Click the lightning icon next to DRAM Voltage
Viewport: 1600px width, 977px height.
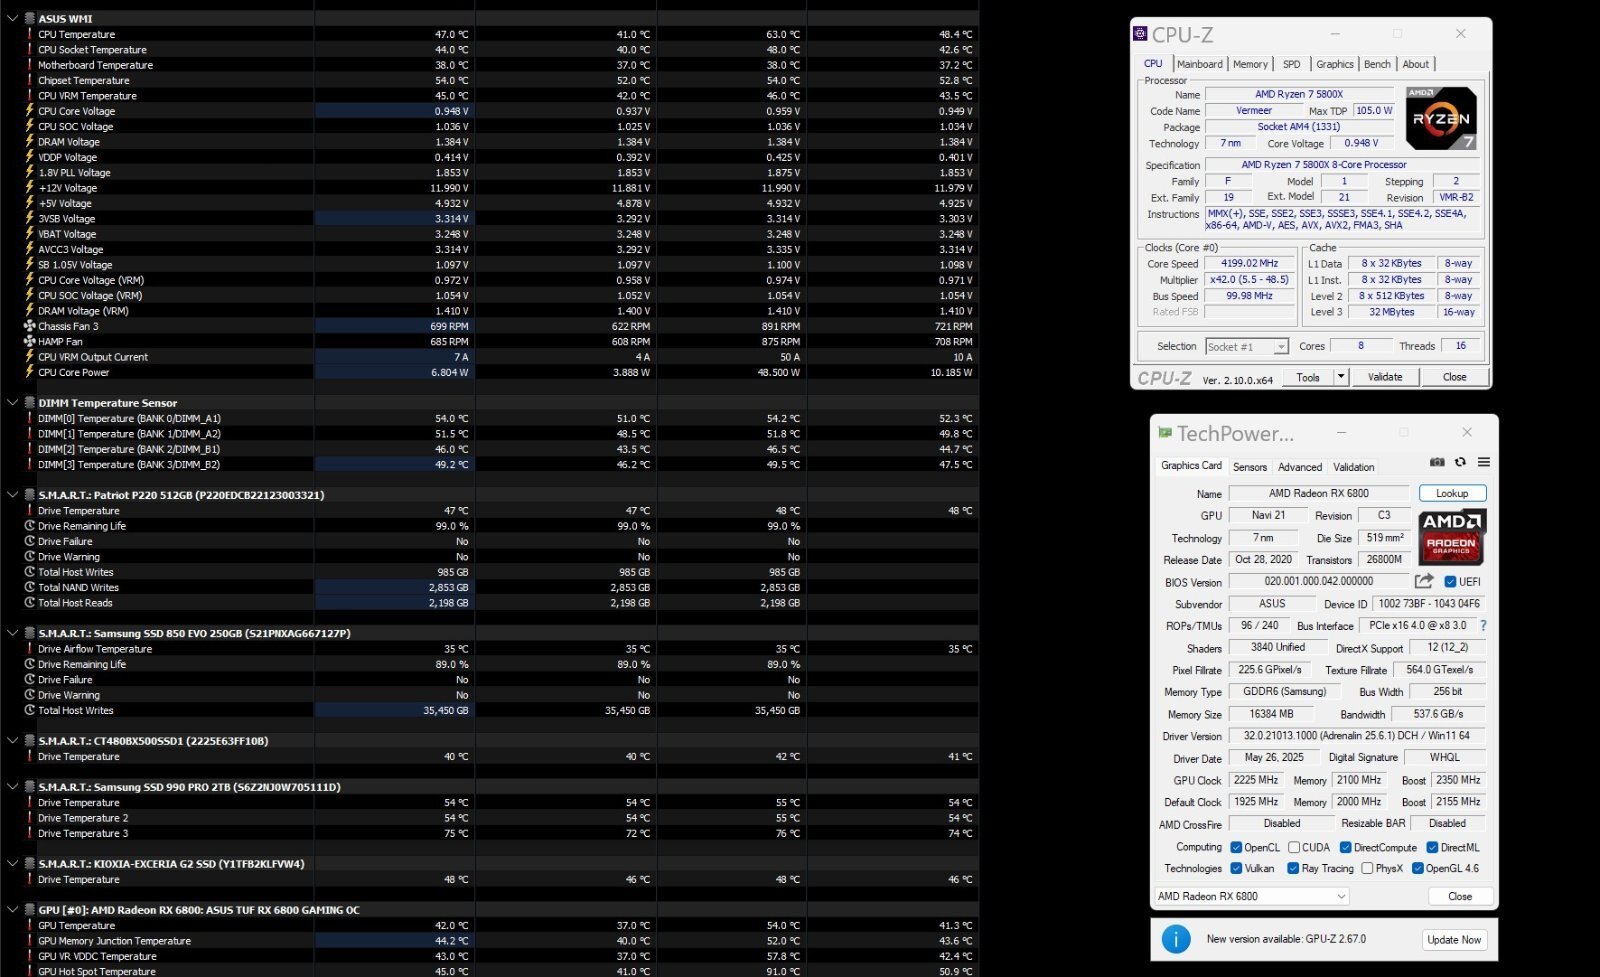pyautogui.click(x=30, y=142)
